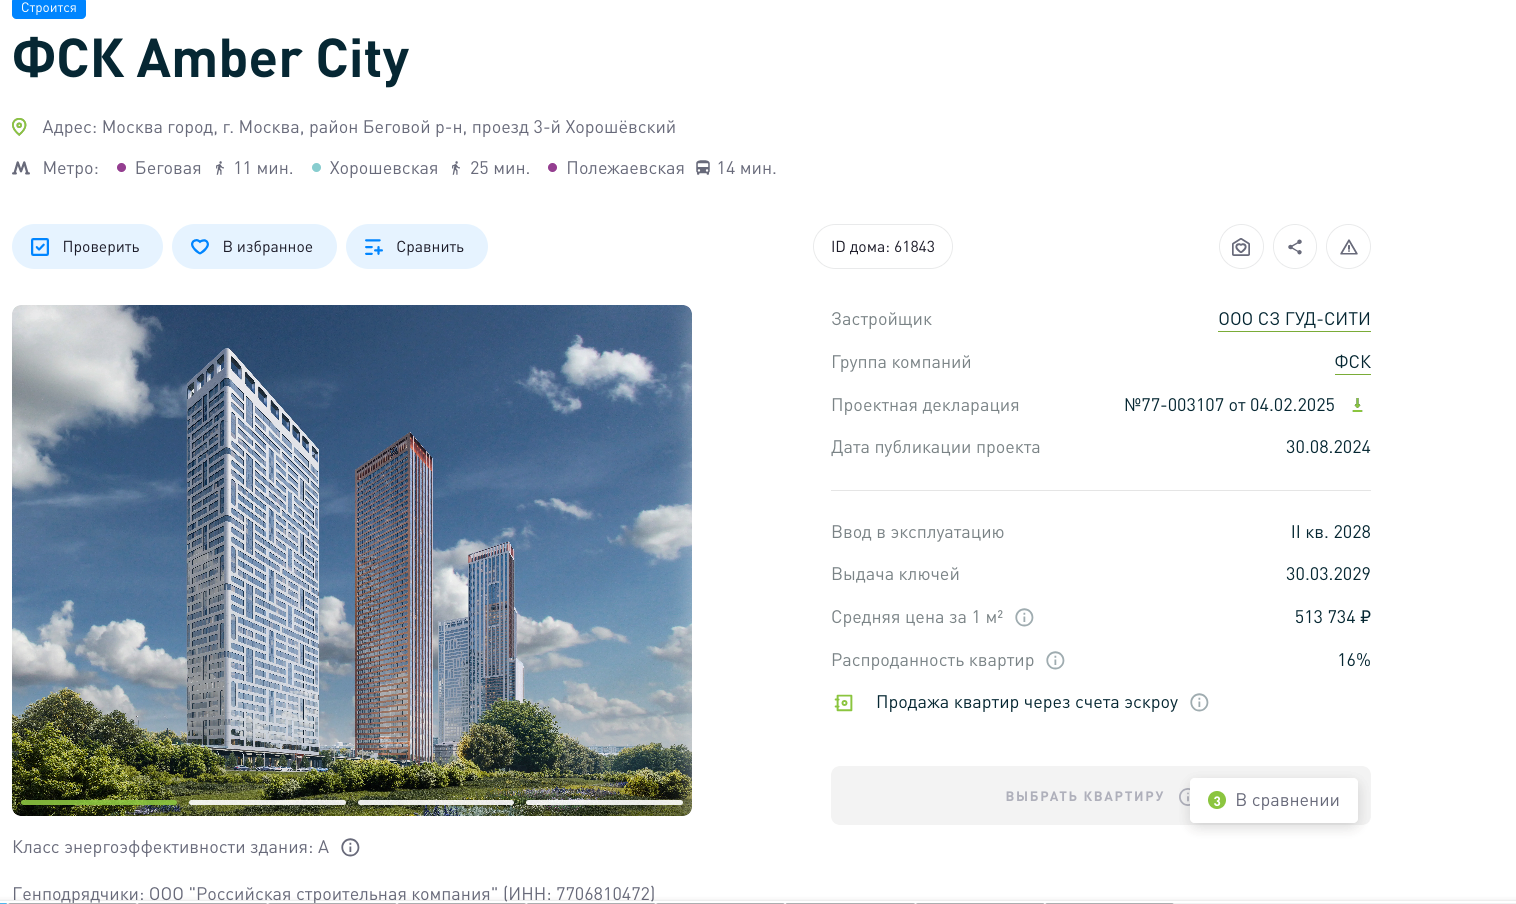Screen dimensions: 1516x904
Task: Select the second gallery slide indicator
Action: [267, 802]
